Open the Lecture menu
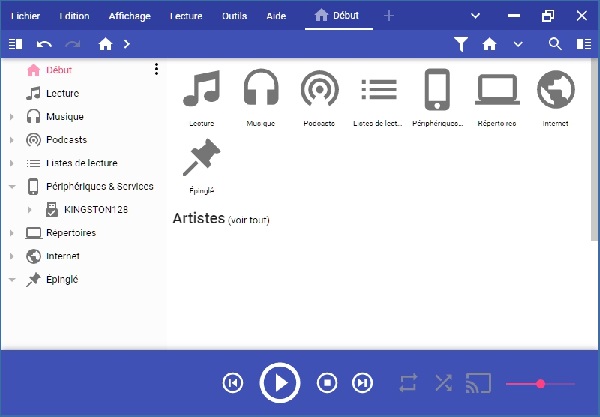Viewport: 600px width, 417px height. tap(186, 16)
